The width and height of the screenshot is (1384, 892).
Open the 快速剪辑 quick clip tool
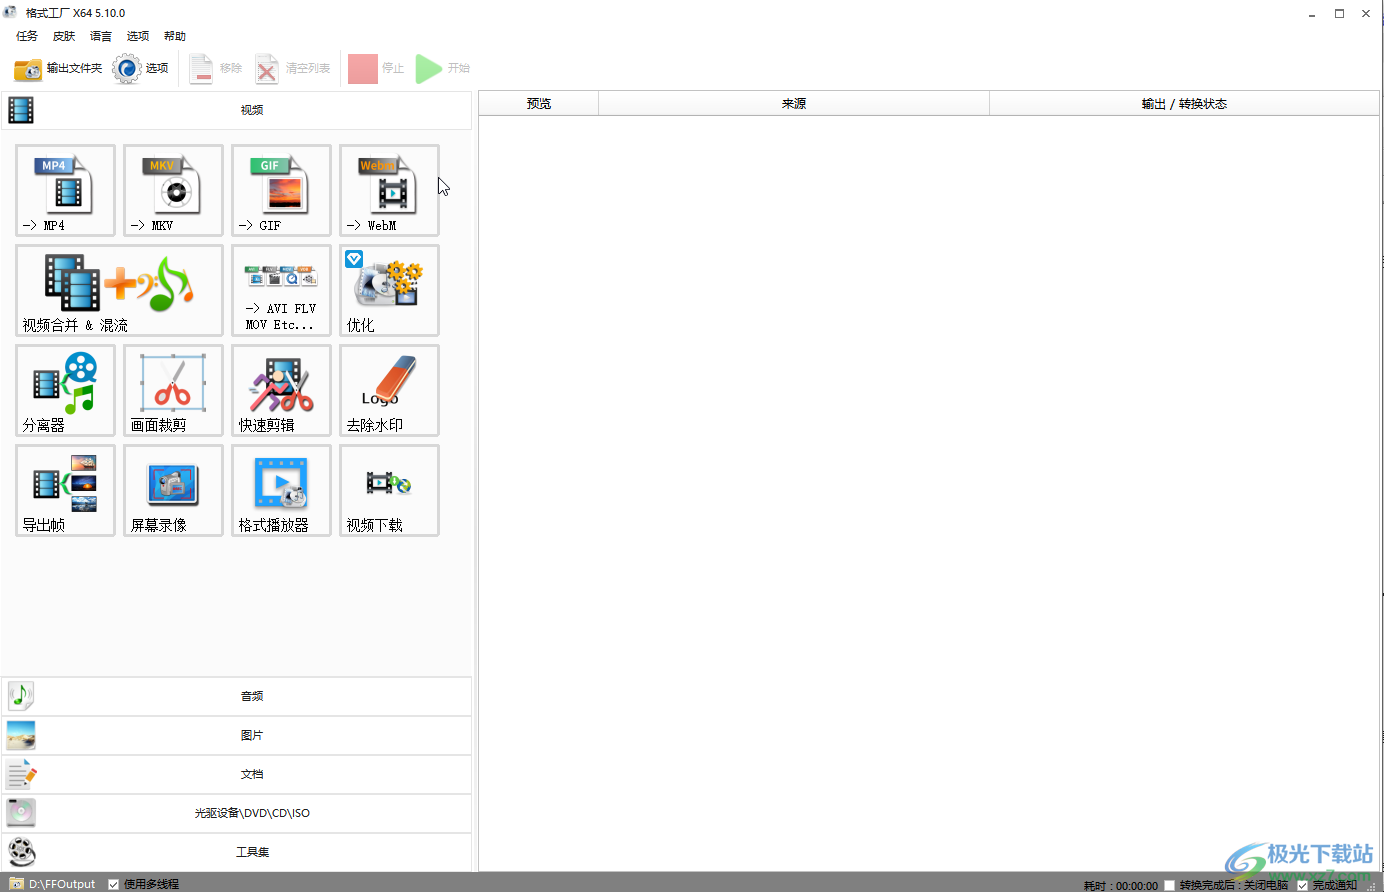[281, 390]
